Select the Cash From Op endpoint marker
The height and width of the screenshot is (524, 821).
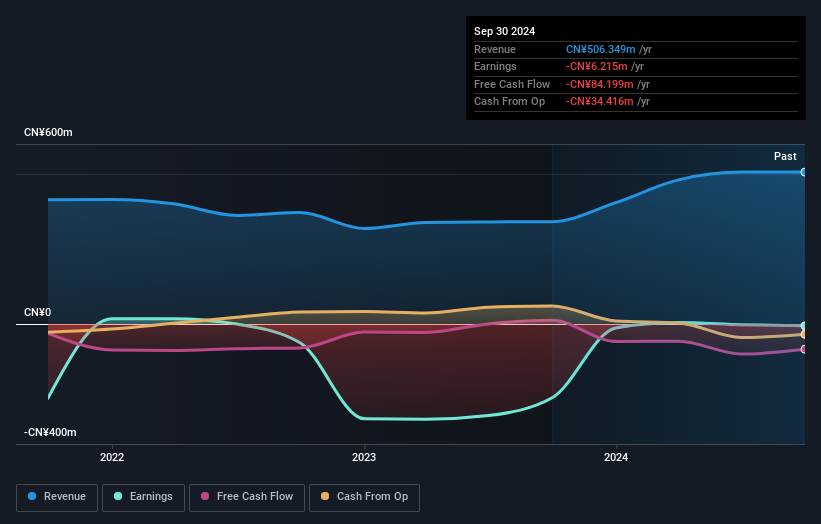(804, 335)
